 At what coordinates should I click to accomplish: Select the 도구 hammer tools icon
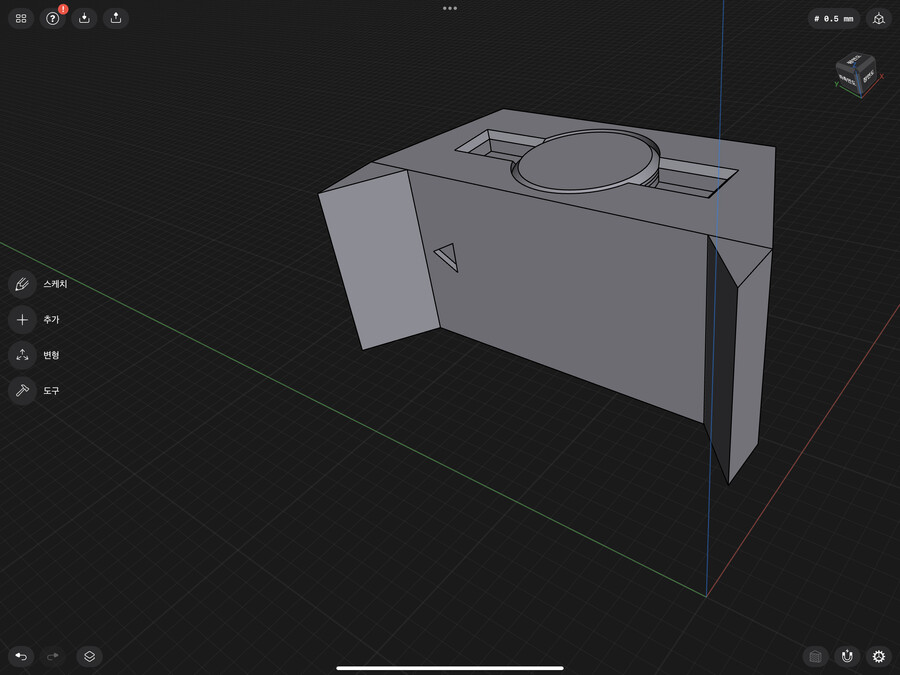(x=22, y=391)
